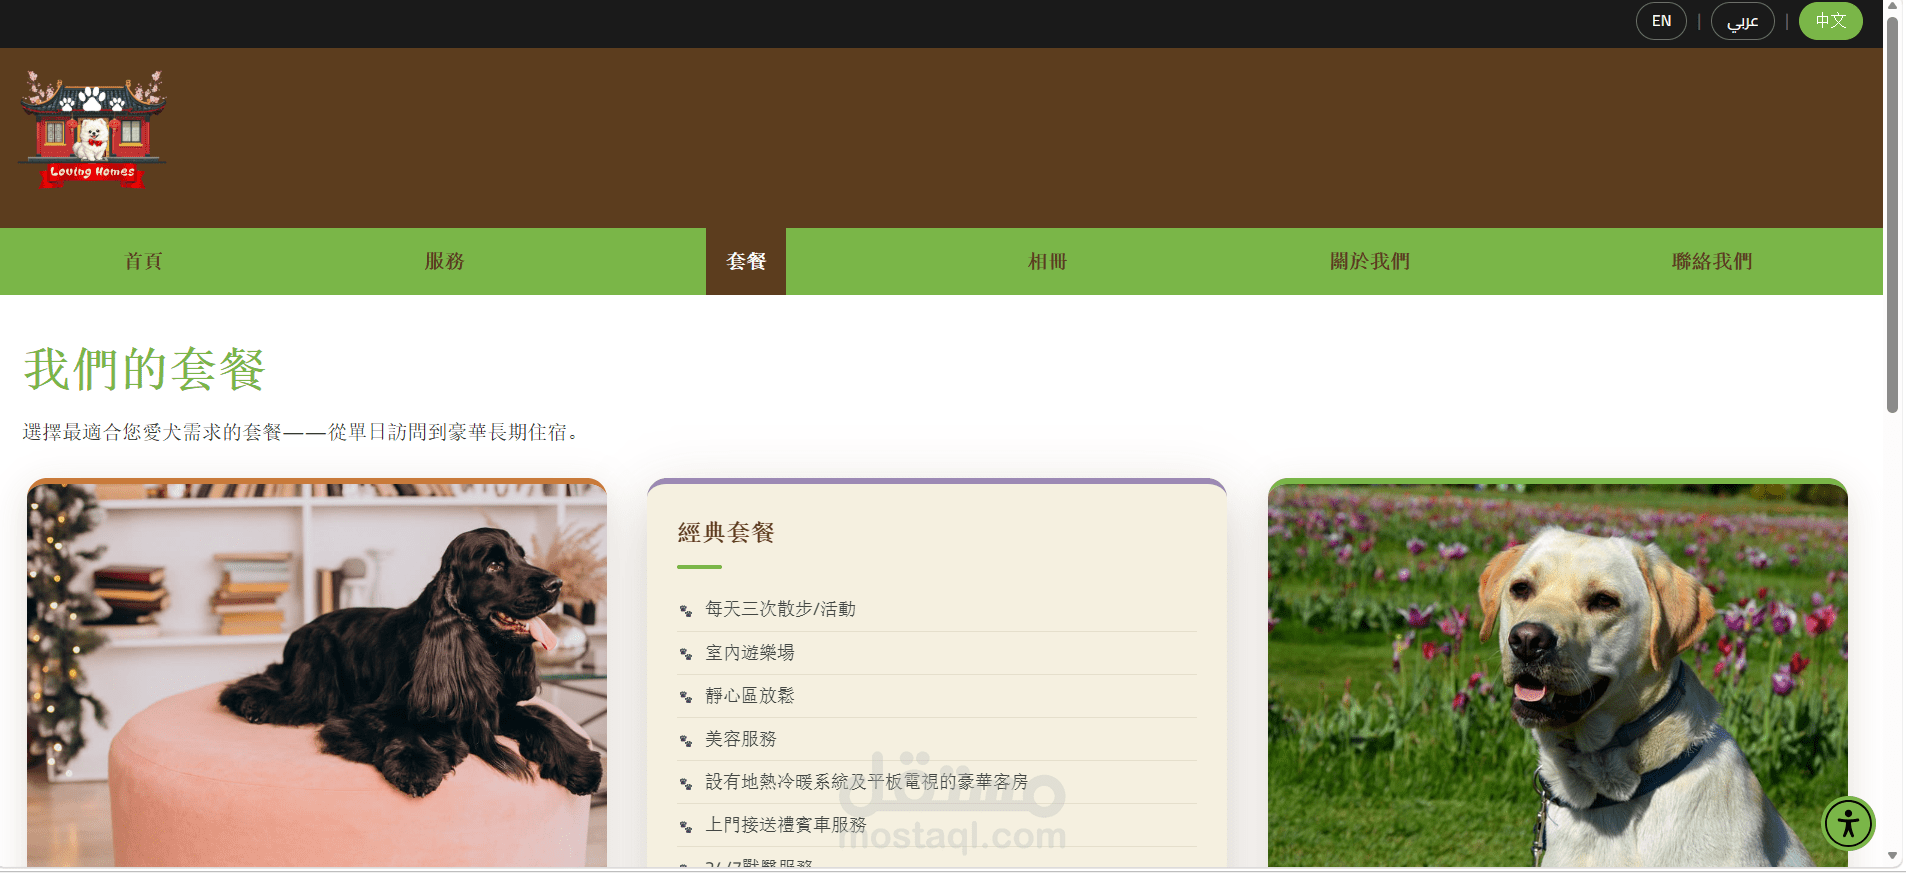1906x873 pixels.
Task: Switch site language to عربي
Action: click(1742, 21)
